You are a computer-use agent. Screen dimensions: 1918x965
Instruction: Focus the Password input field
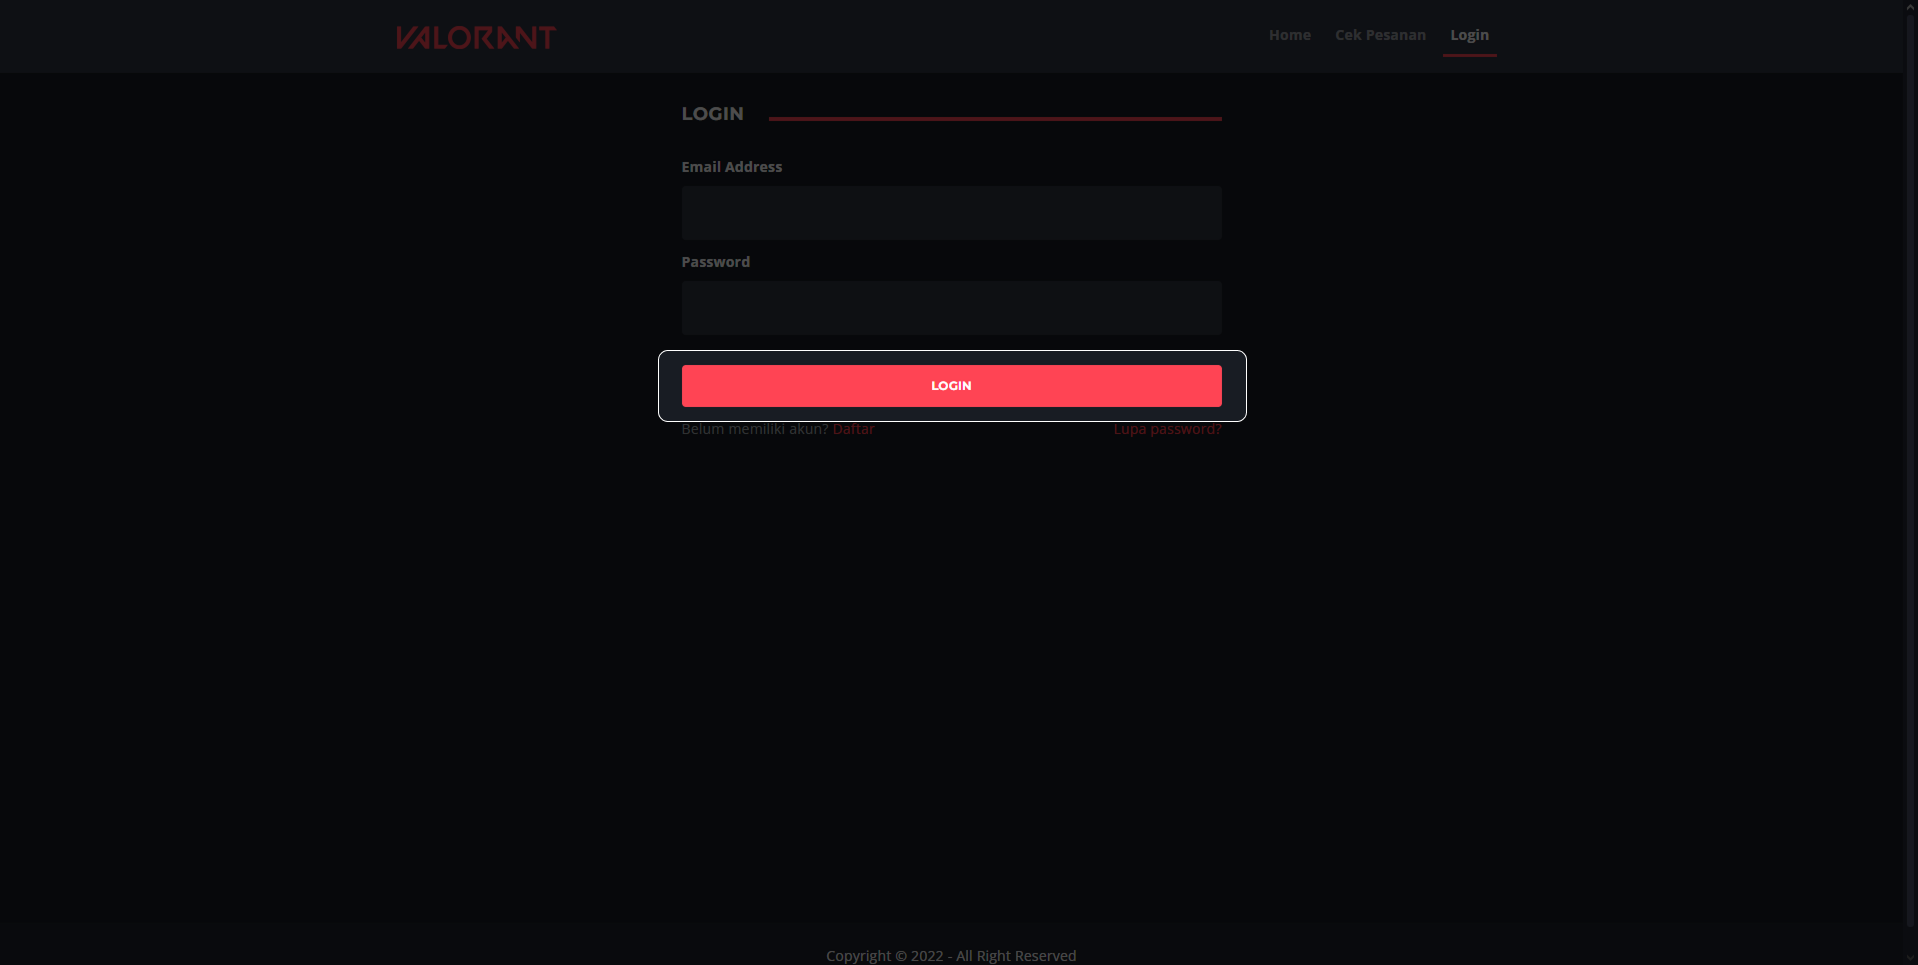pos(951,308)
